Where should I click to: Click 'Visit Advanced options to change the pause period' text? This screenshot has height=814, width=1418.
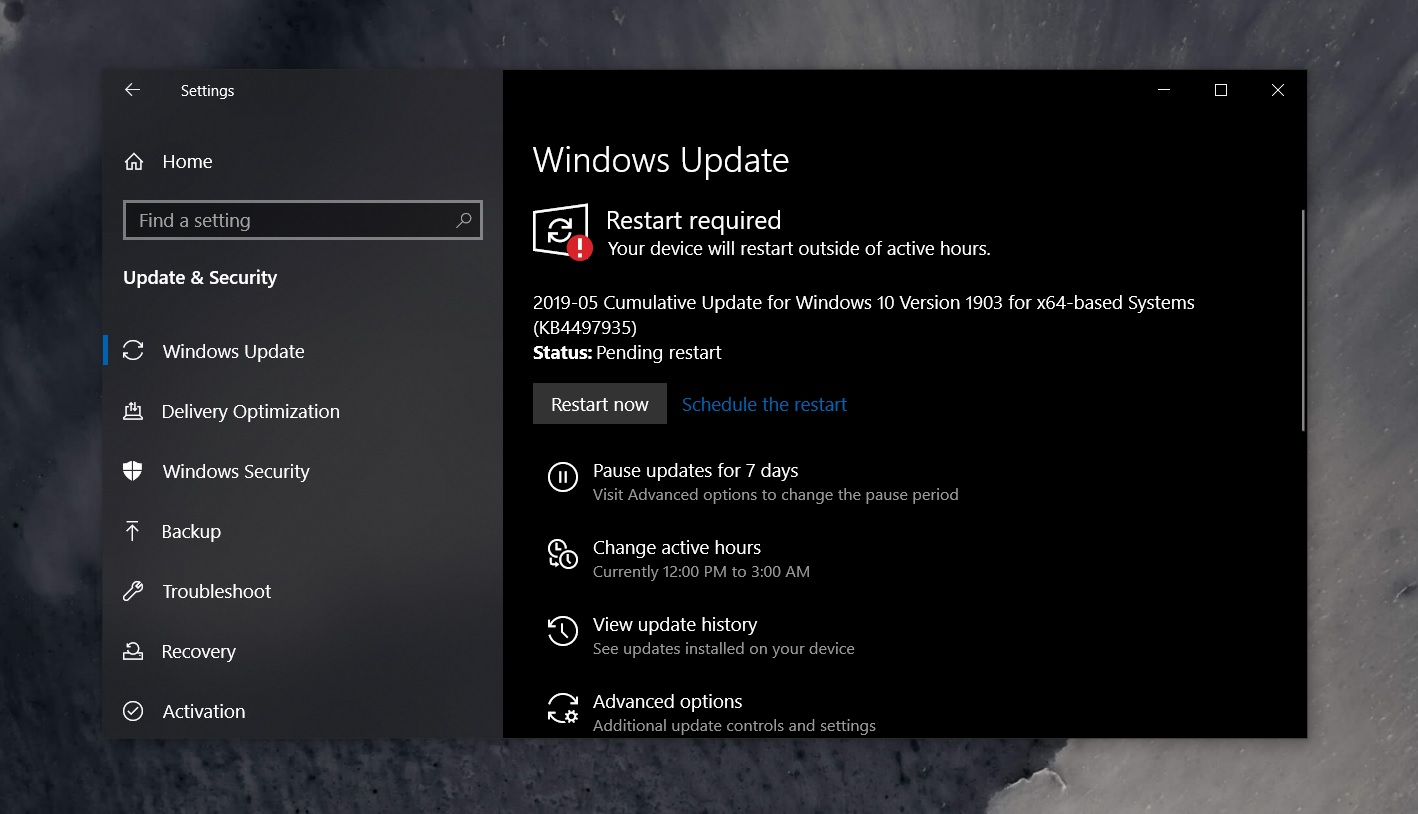point(775,495)
